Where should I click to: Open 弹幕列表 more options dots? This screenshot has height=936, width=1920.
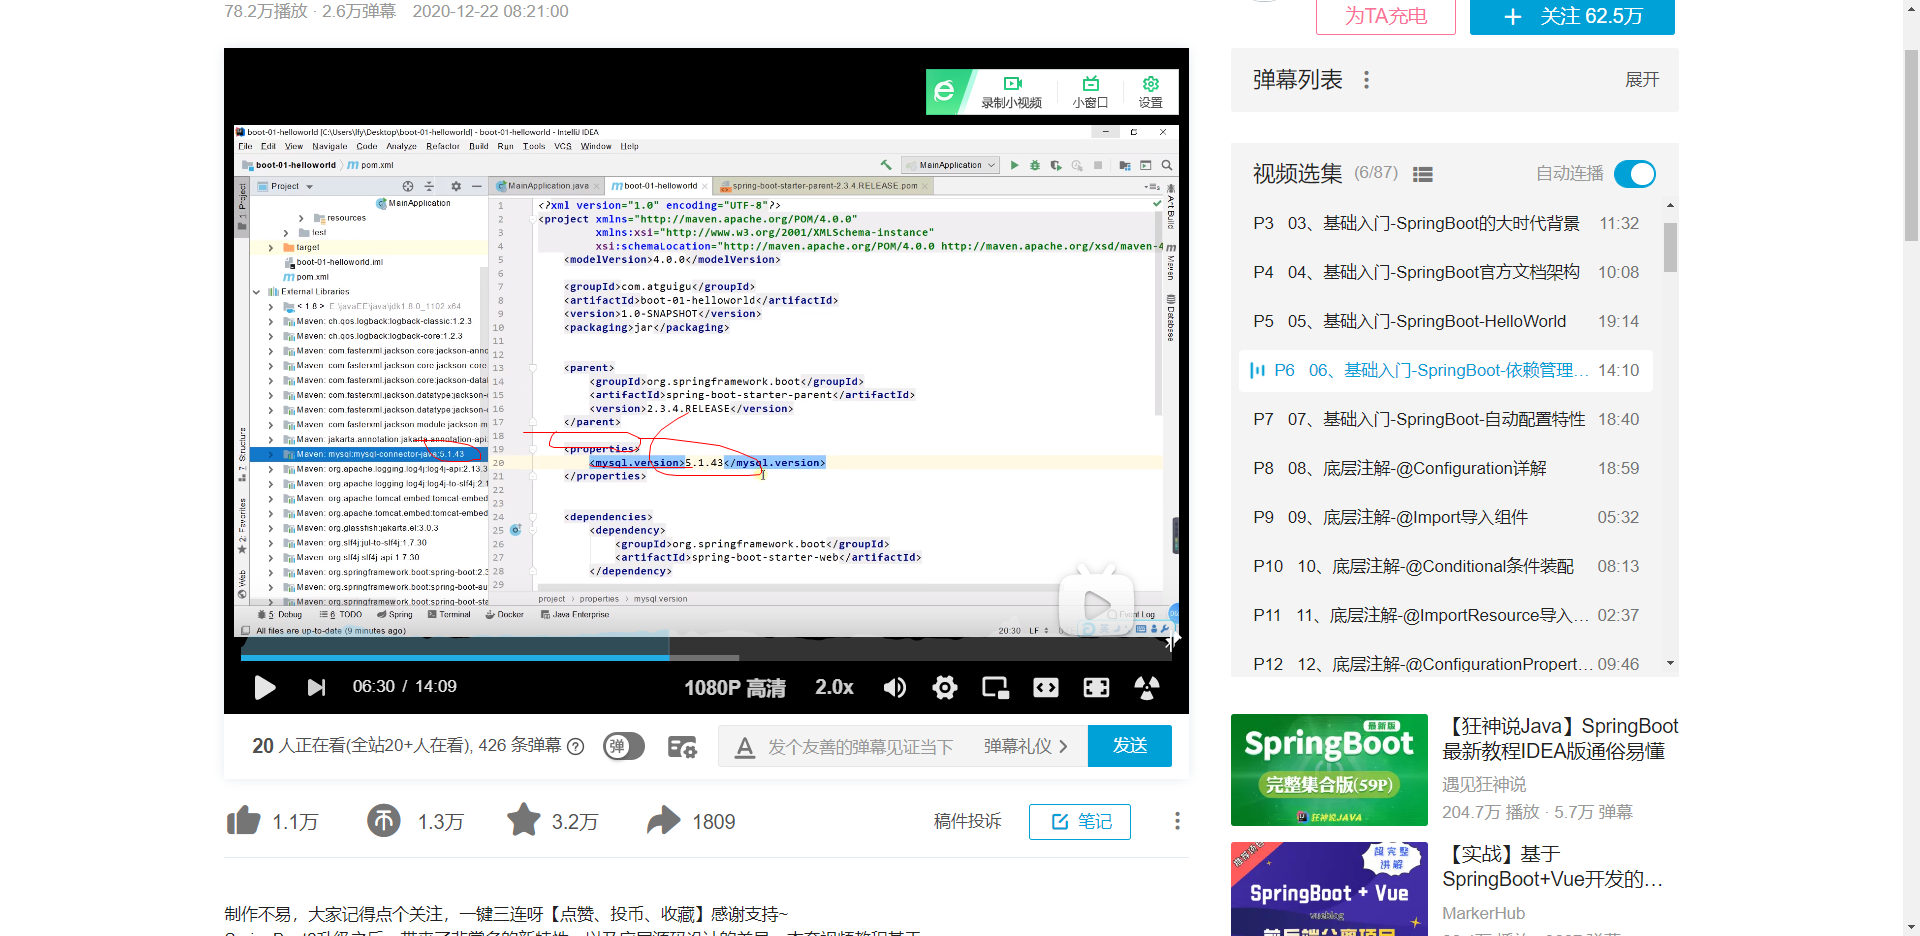coord(1366,80)
